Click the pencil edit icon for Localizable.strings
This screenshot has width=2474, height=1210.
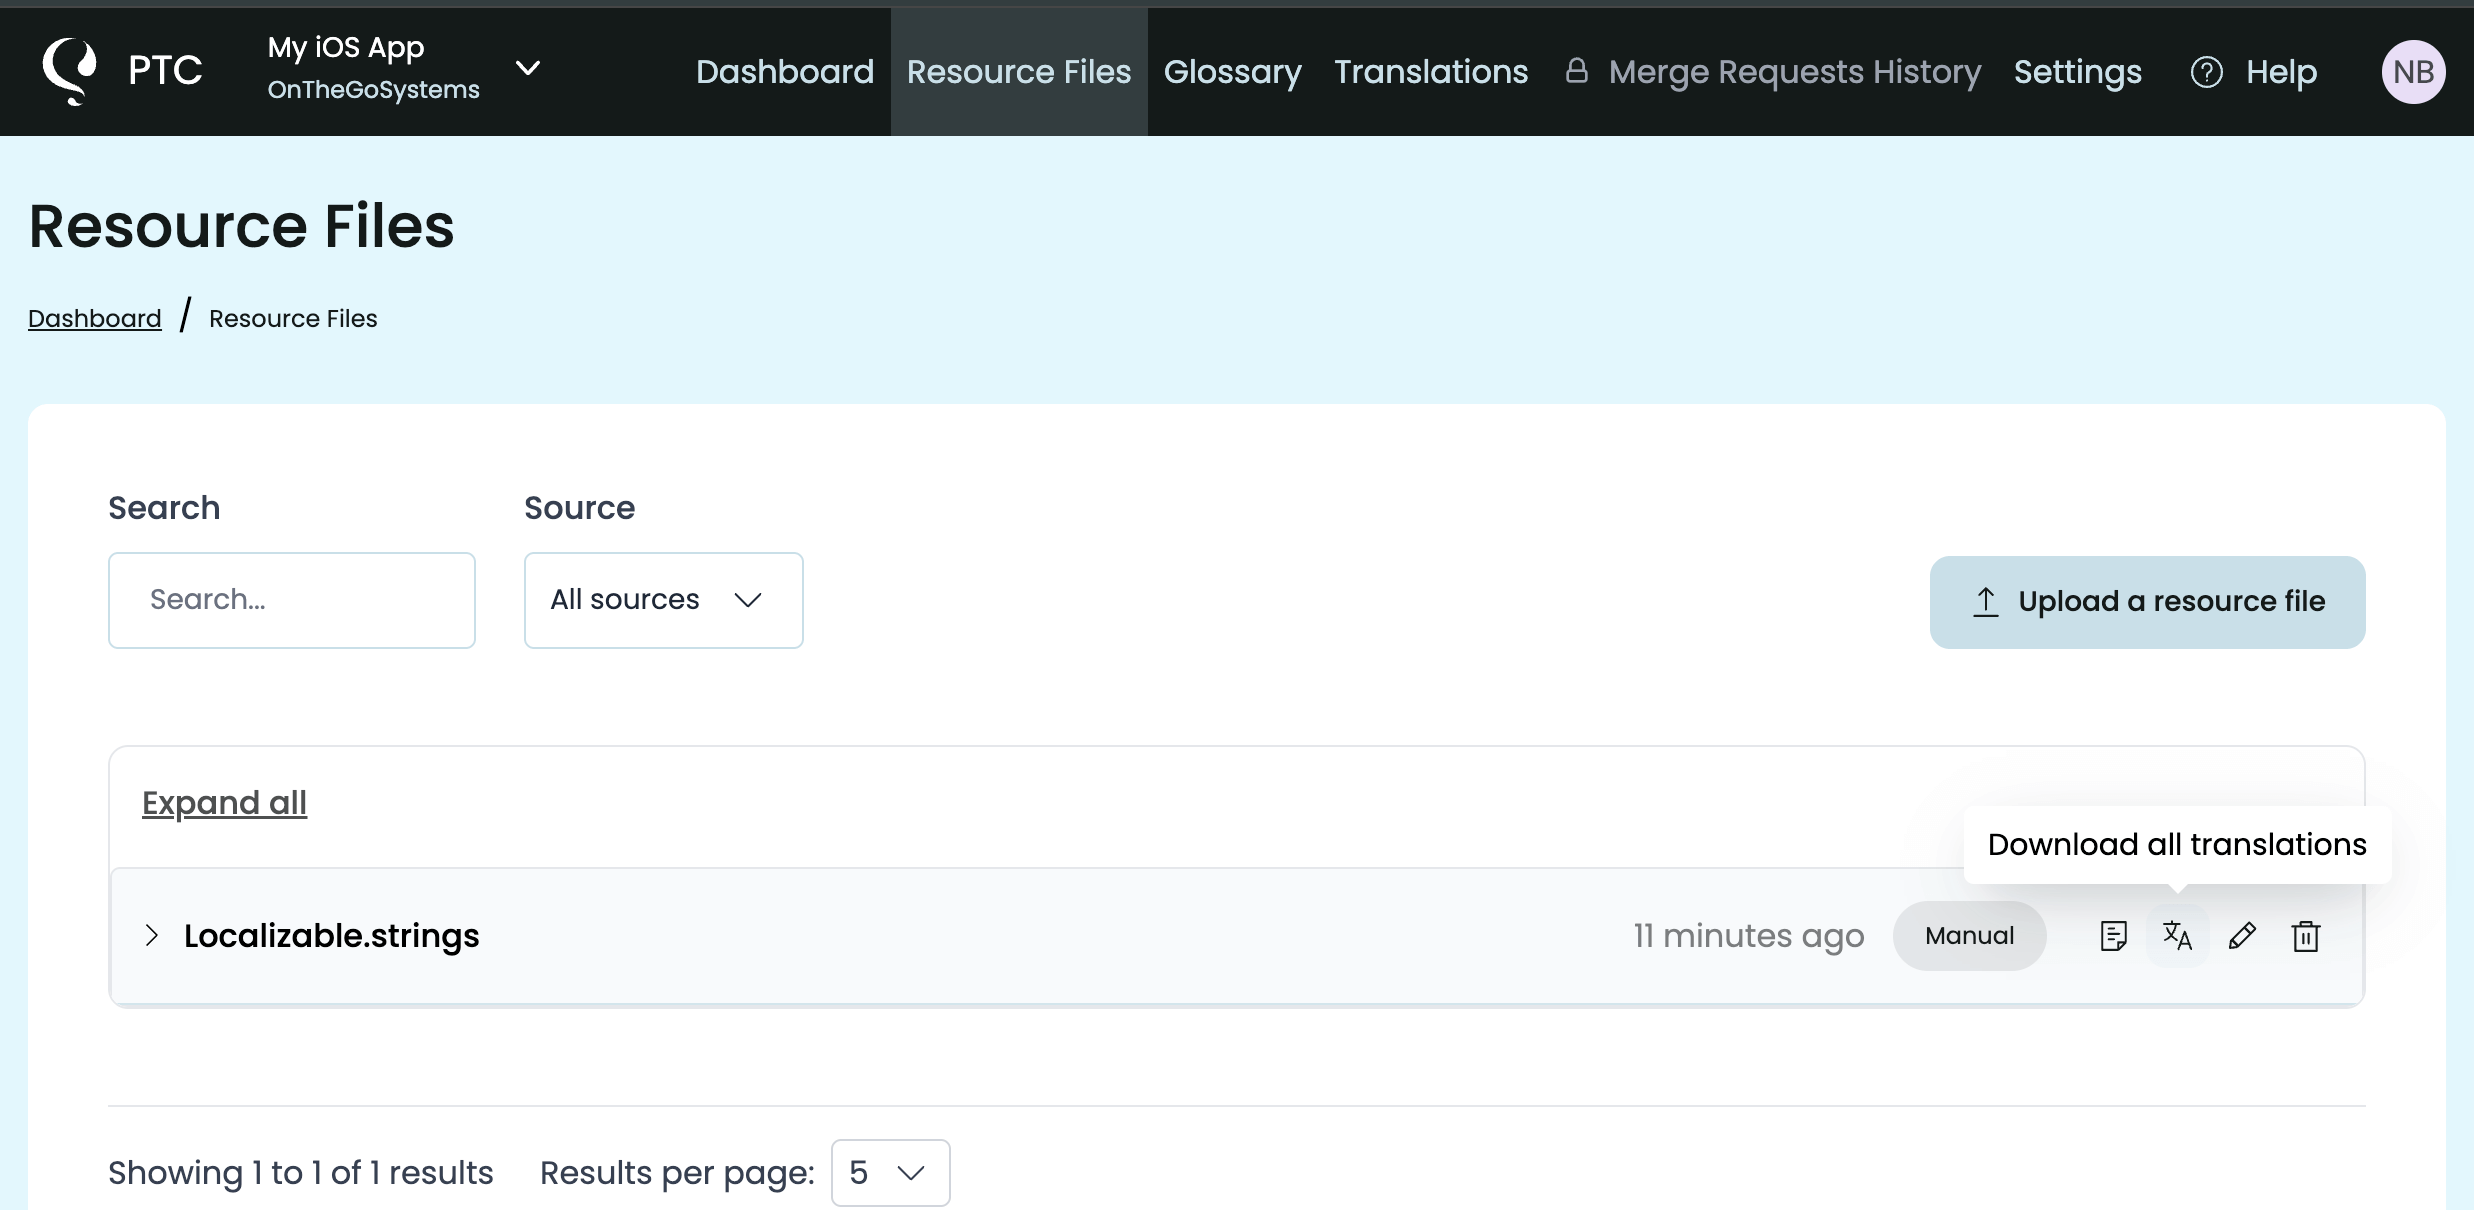coord(2242,936)
